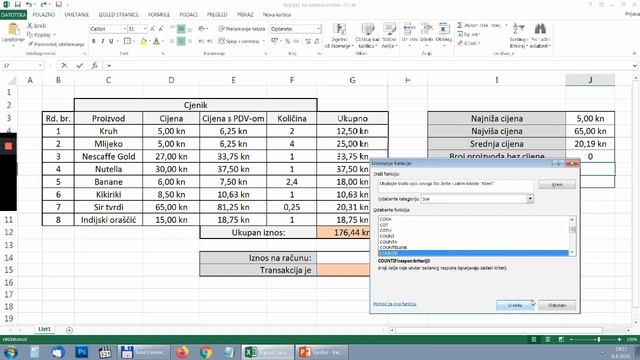The width and height of the screenshot is (640, 360).
Task: Click the Font Color letter A swatch
Action: point(156,41)
